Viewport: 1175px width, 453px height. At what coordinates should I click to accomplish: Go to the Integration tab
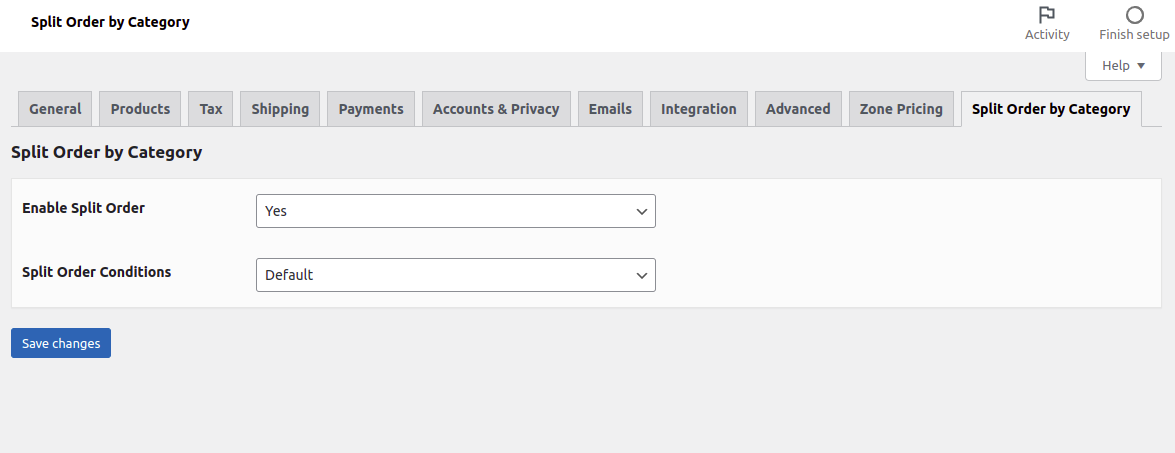point(698,109)
